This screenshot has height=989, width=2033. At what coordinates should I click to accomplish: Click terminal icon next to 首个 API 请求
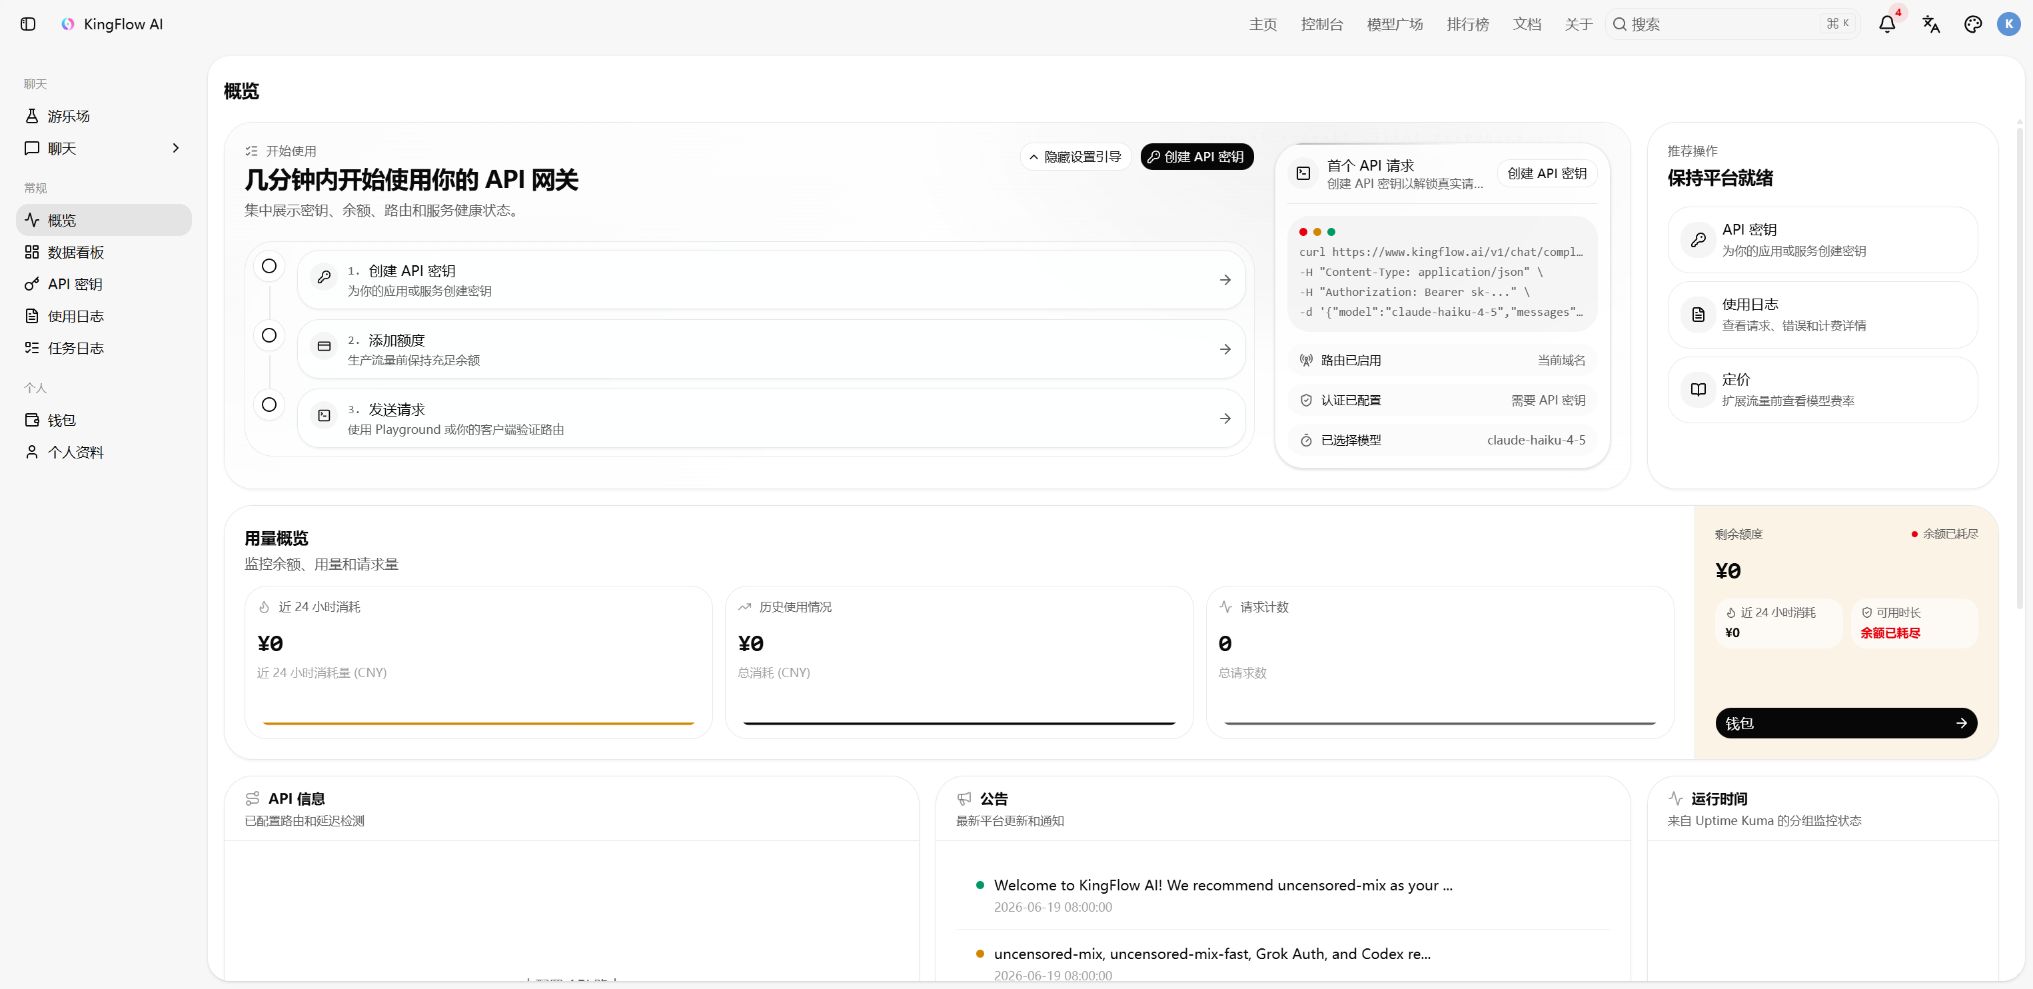click(x=1304, y=173)
